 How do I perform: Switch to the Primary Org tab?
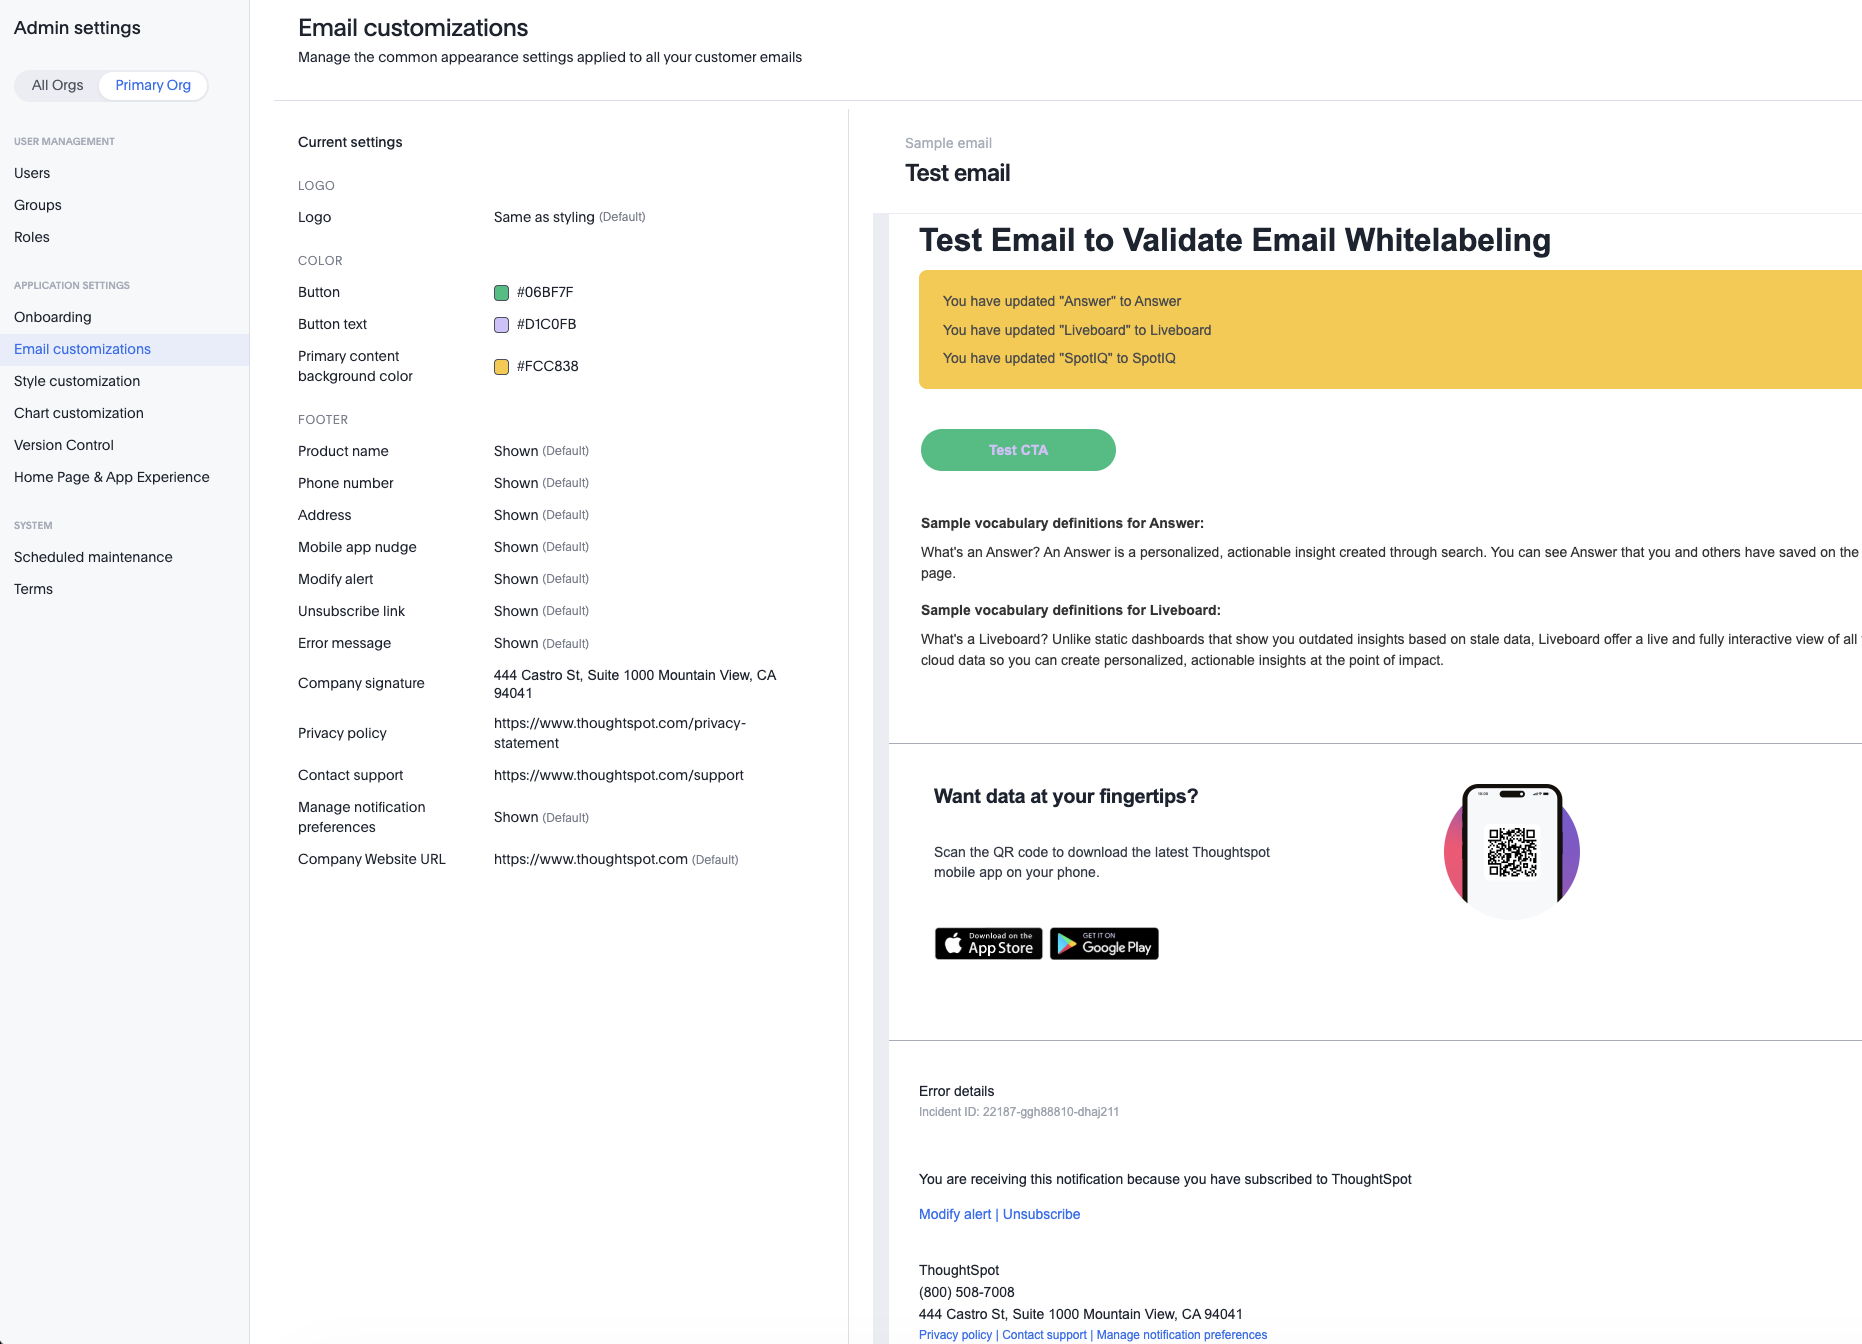pos(152,85)
